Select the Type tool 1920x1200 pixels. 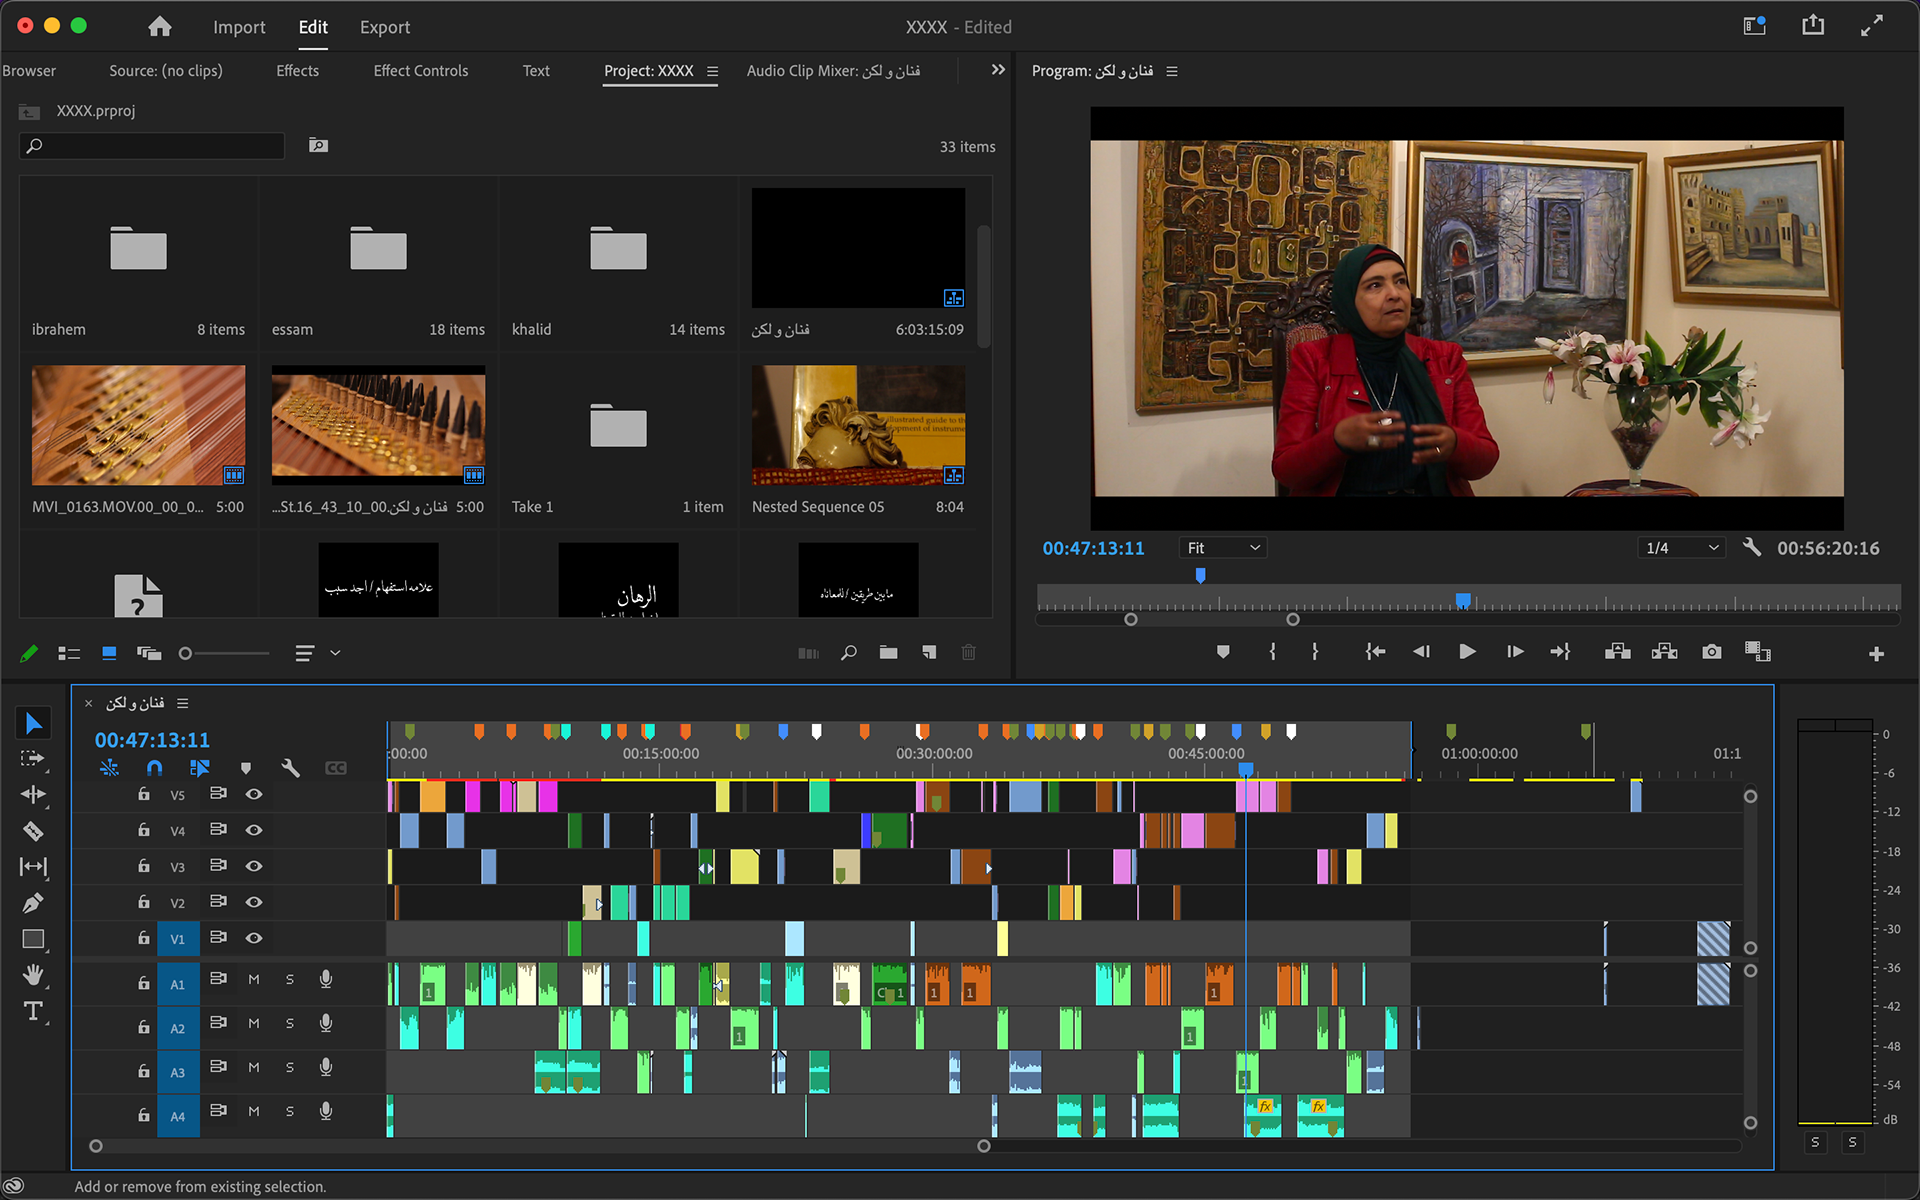33,1011
